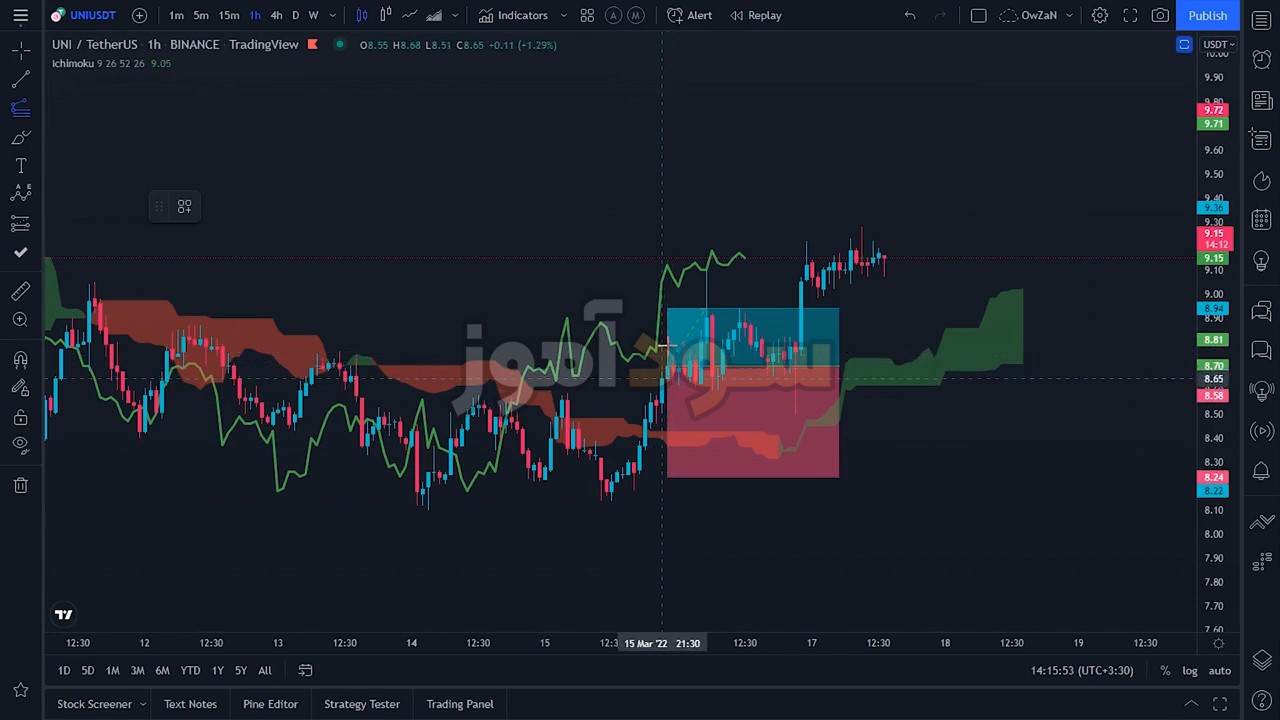Toggle auto scale
The width and height of the screenshot is (1280, 720).
pos(1220,671)
